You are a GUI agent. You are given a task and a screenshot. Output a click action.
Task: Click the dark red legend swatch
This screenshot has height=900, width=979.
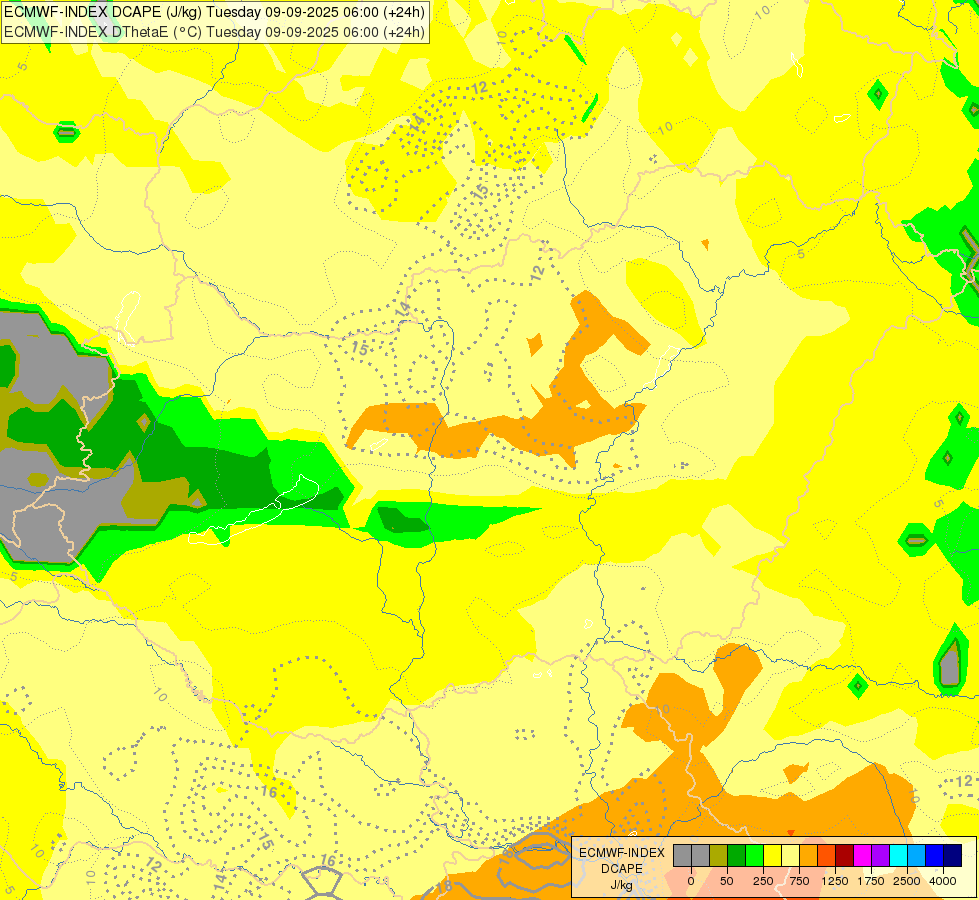pyautogui.click(x=844, y=855)
